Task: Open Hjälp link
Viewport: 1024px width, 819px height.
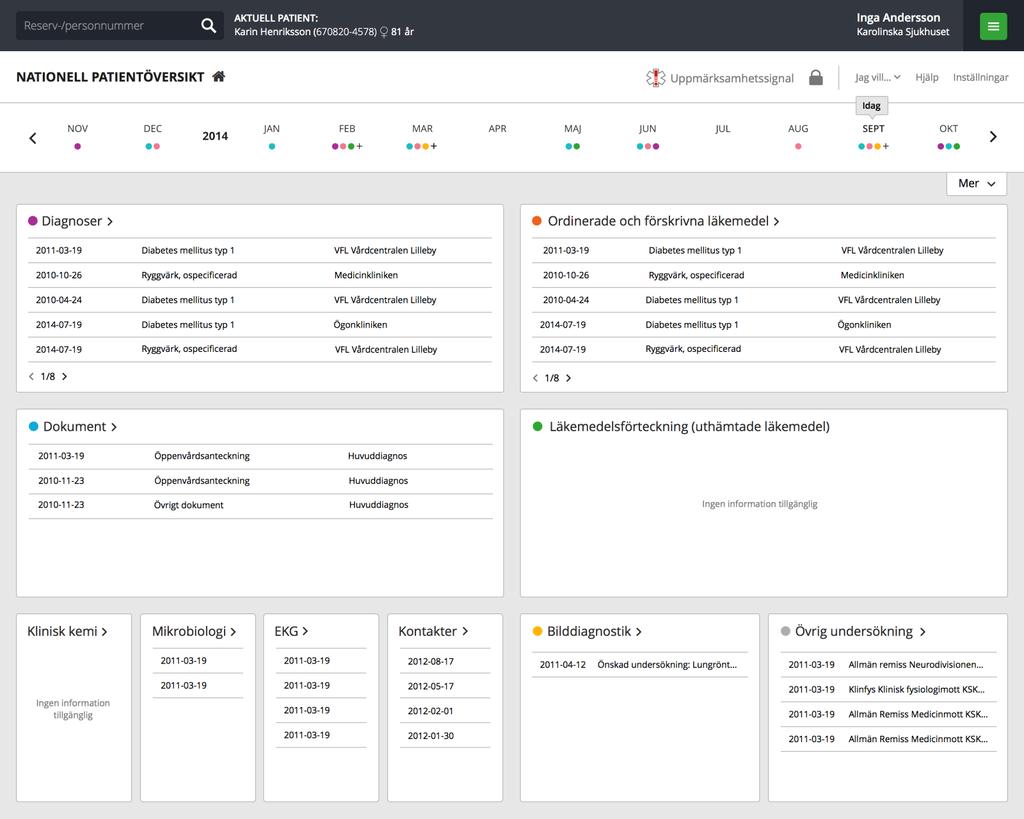Action: pos(927,77)
